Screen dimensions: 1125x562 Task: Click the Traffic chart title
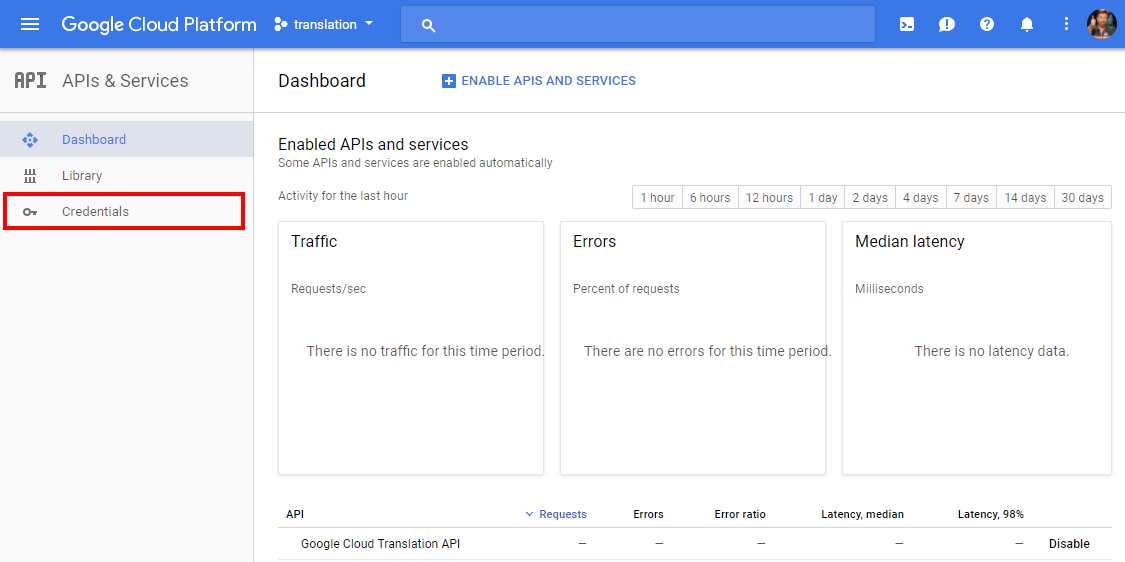tap(314, 242)
